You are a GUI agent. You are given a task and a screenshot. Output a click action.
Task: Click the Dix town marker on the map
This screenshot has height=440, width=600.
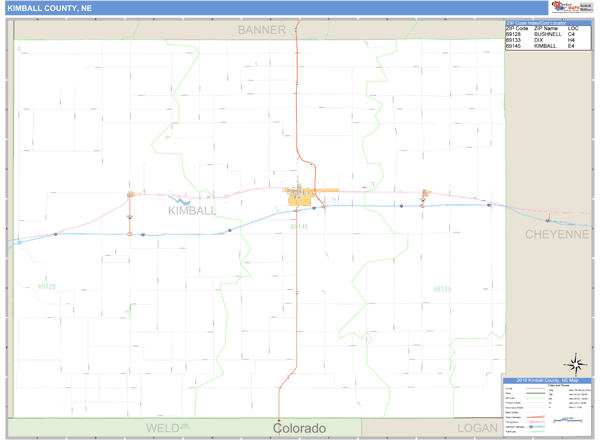click(x=424, y=193)
